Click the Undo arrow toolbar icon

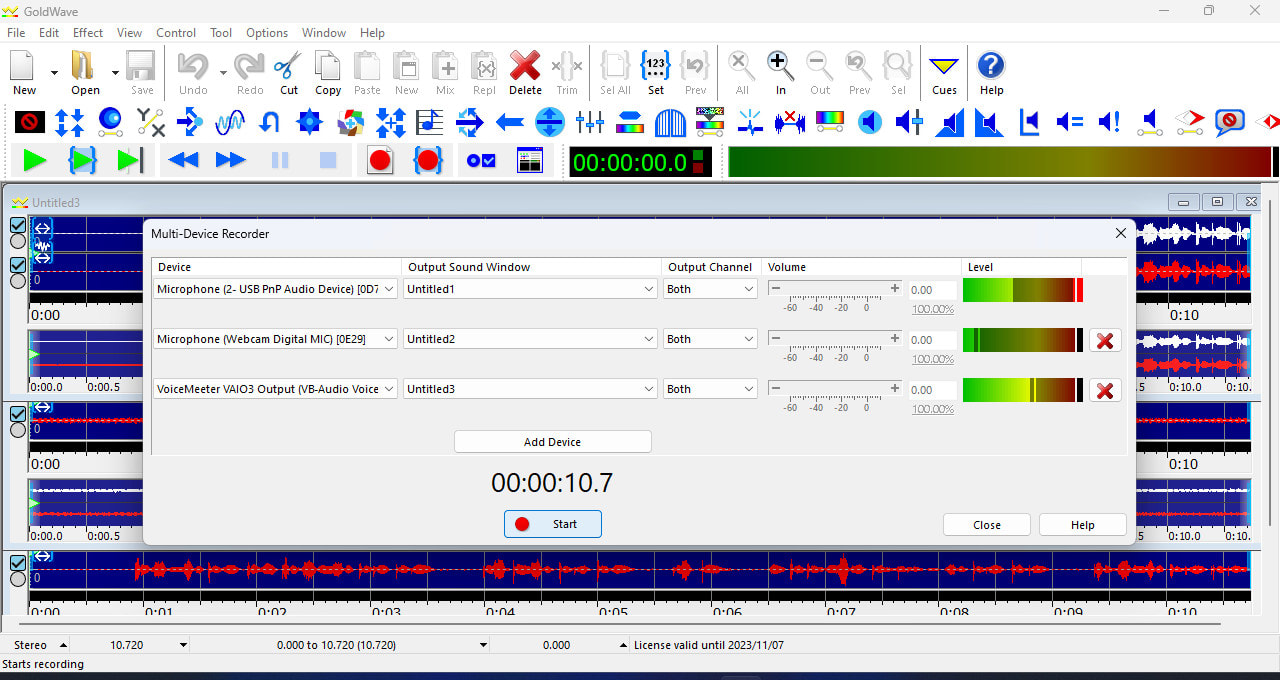coord(192,72)
